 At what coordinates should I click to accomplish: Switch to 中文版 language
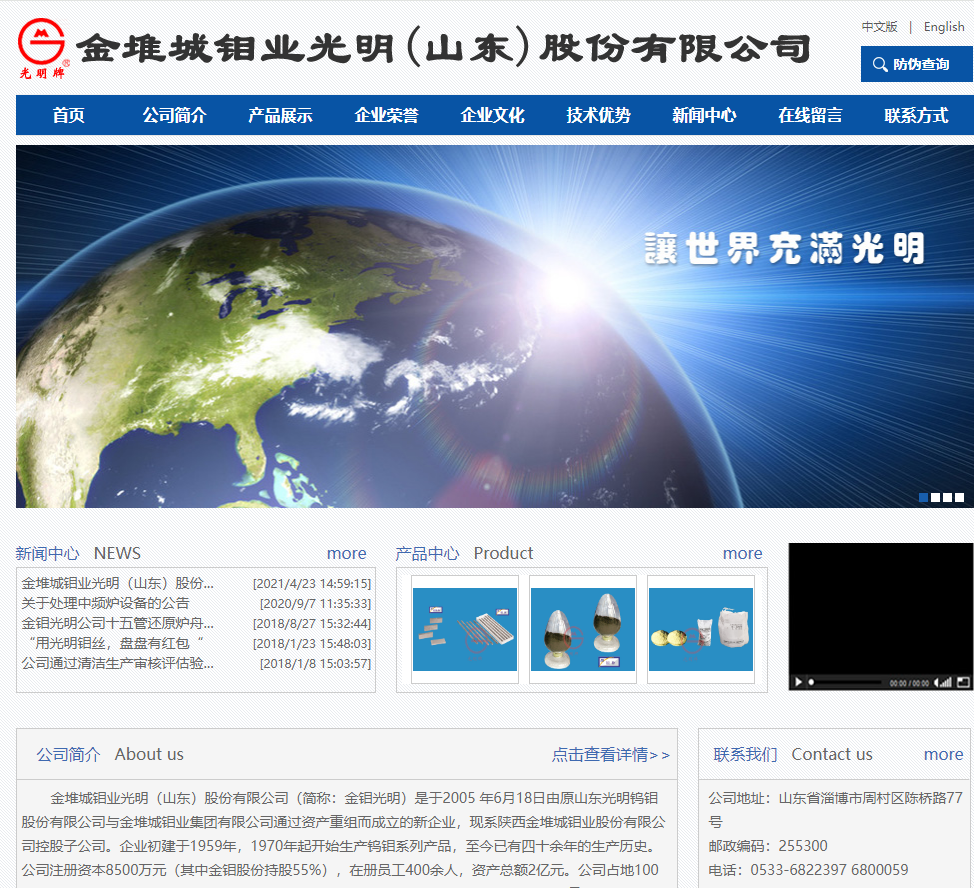(879, 27)
